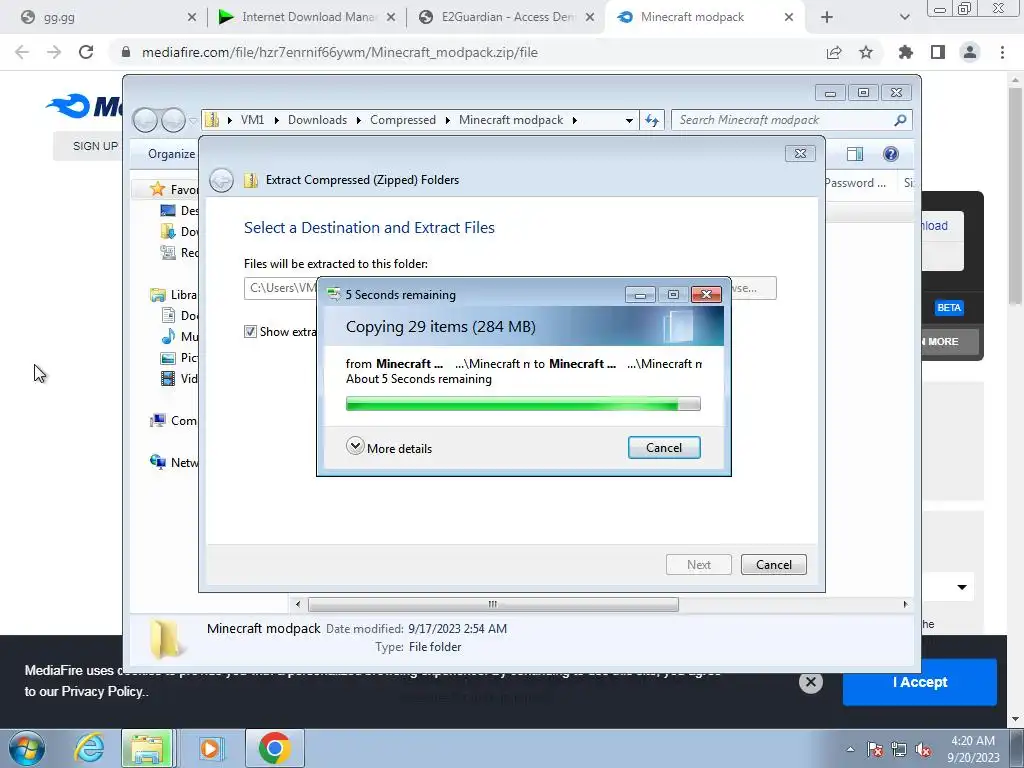Expand arrow after Minecraft modpack breadcrumb
The width and height of the screenshot is (1024, 768).
[575, 120]
